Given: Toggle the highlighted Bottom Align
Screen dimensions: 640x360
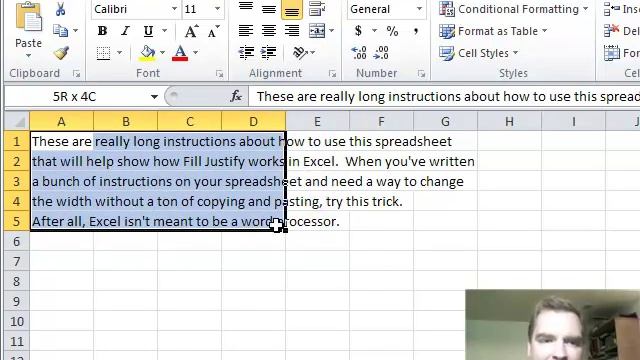Looking at the screenshot, I should [292, 9].
